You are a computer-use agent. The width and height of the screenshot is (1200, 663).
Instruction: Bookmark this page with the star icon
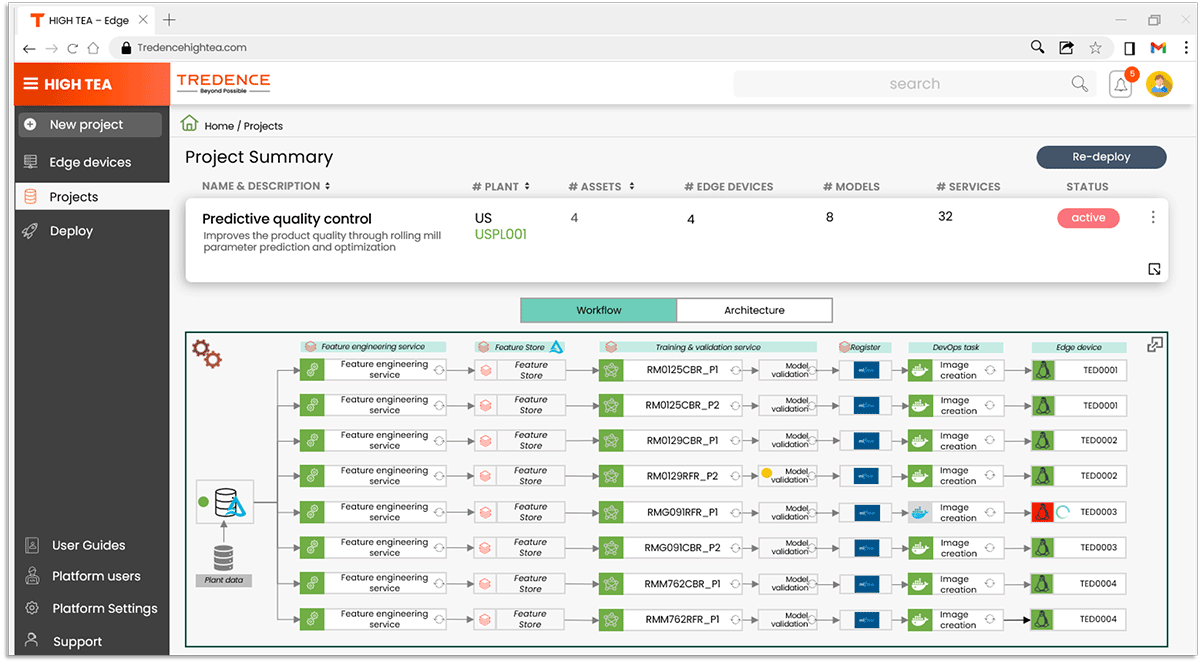coord(1095,47)
